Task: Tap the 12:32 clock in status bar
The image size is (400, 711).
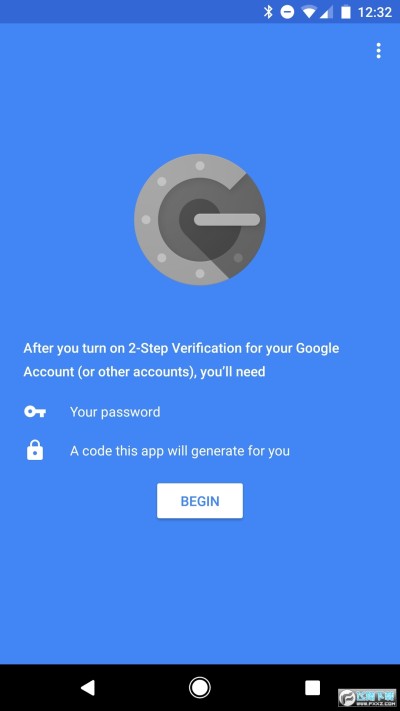Action: pyautogui.click(x=375, y=12)
